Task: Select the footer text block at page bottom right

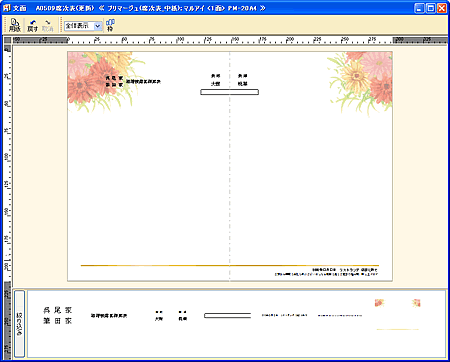Action: tap(327, 272)
